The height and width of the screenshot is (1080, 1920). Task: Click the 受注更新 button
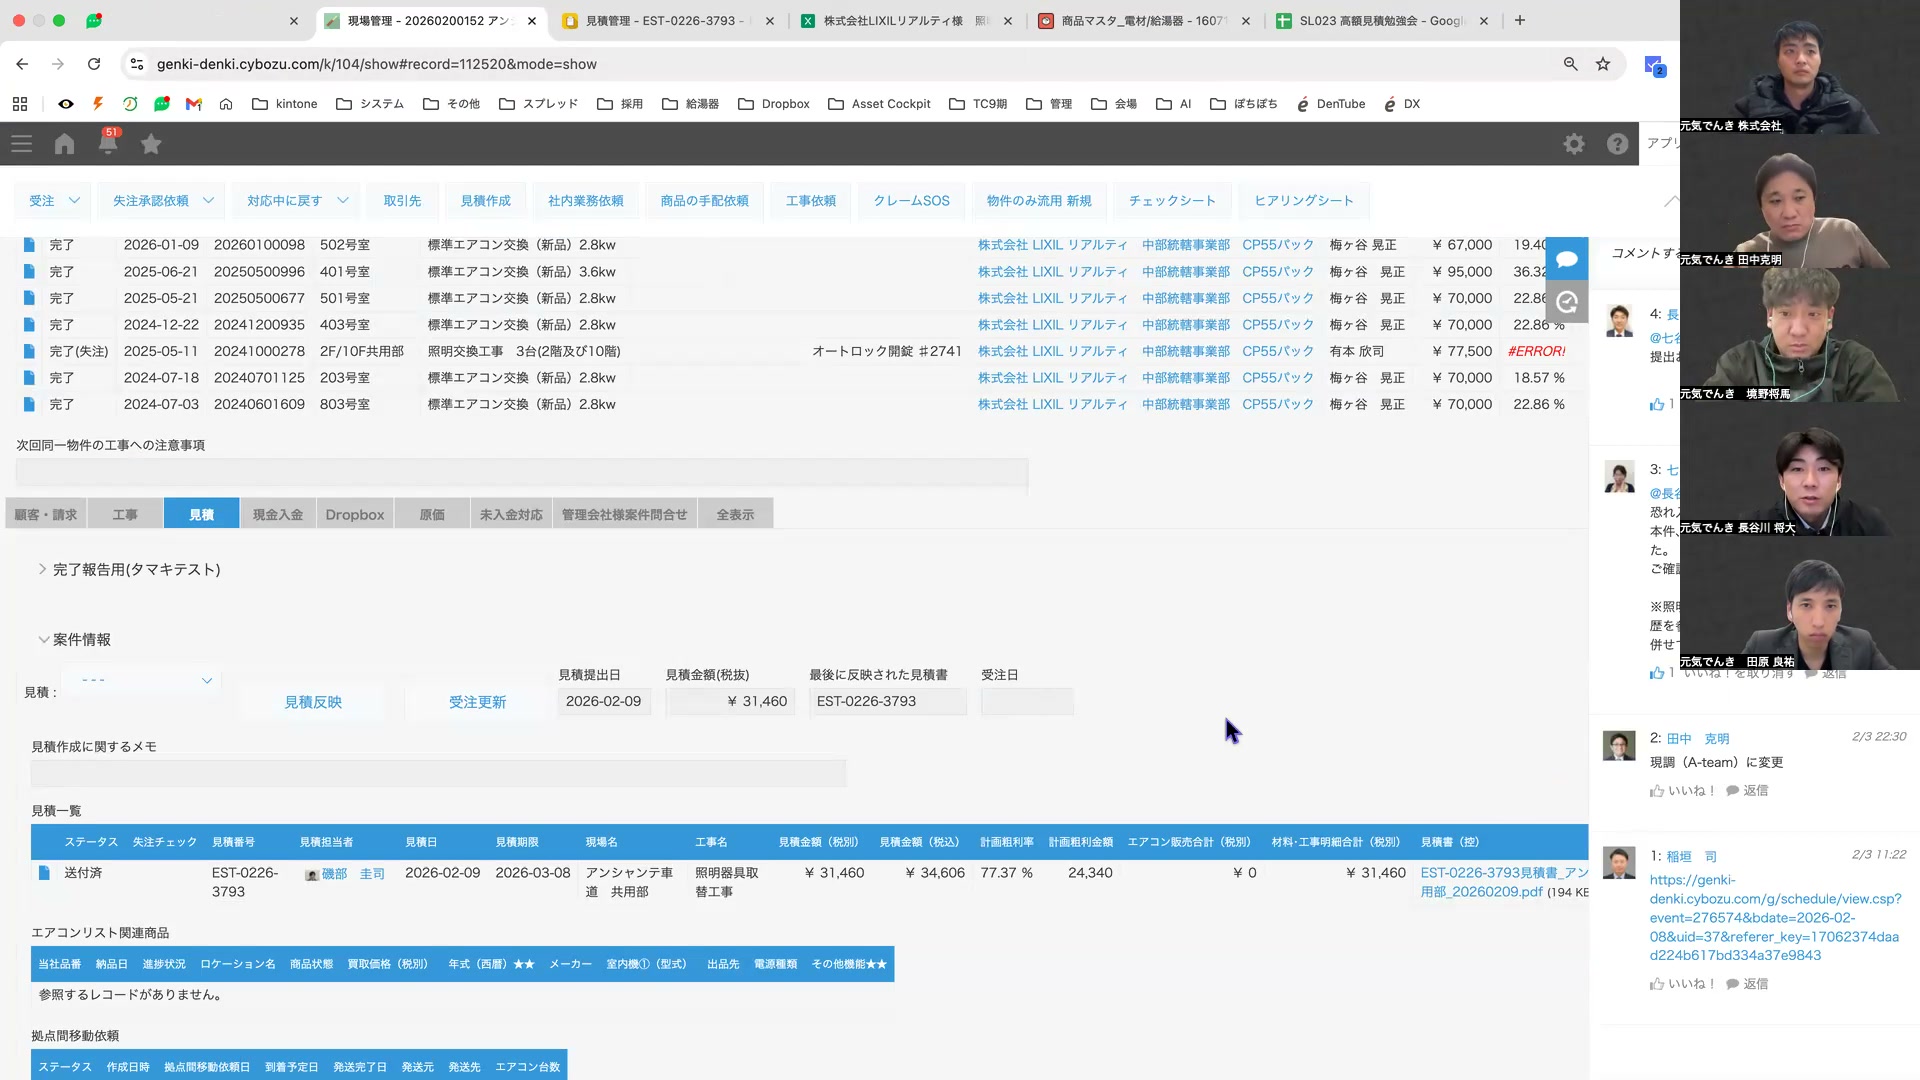[477, 702]
